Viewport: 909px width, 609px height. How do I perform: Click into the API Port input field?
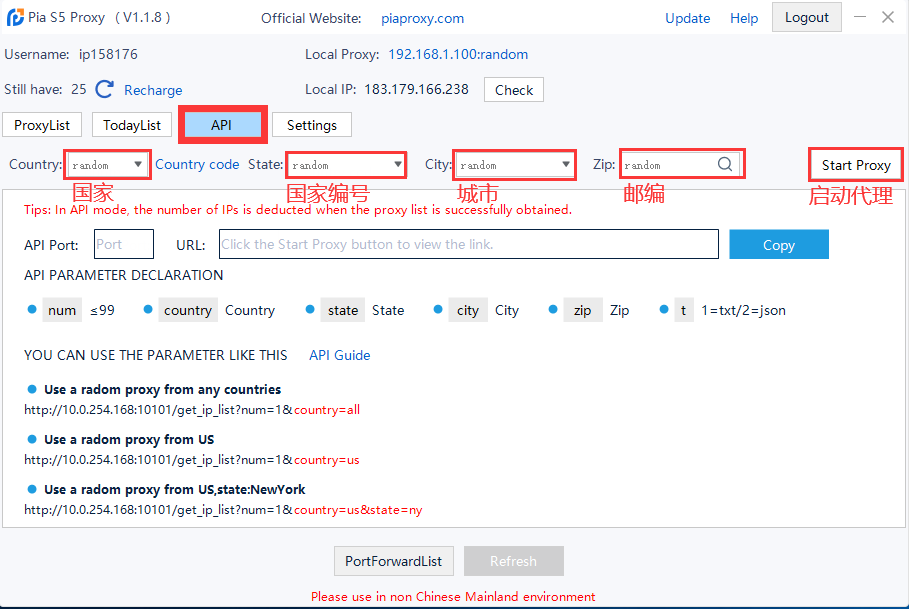(124, 245)
